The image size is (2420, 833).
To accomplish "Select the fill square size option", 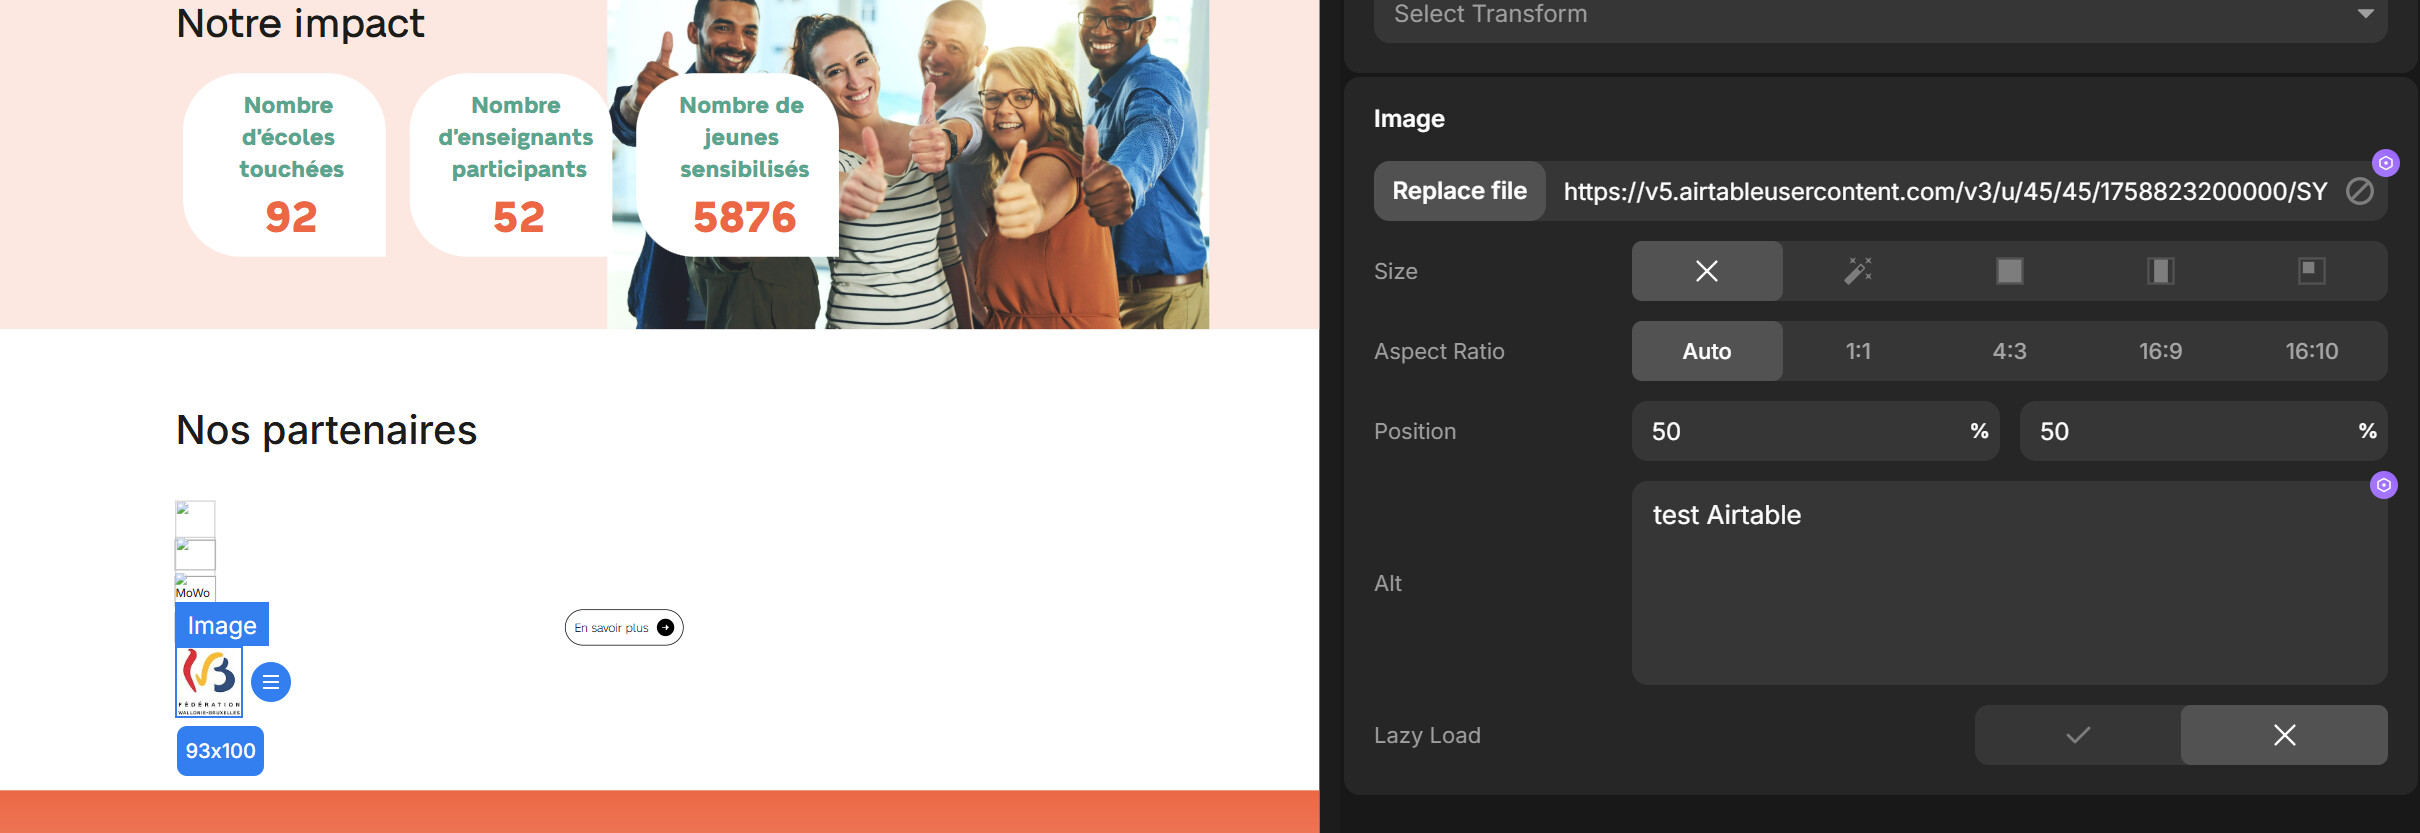I will (x=2009, y=271).
